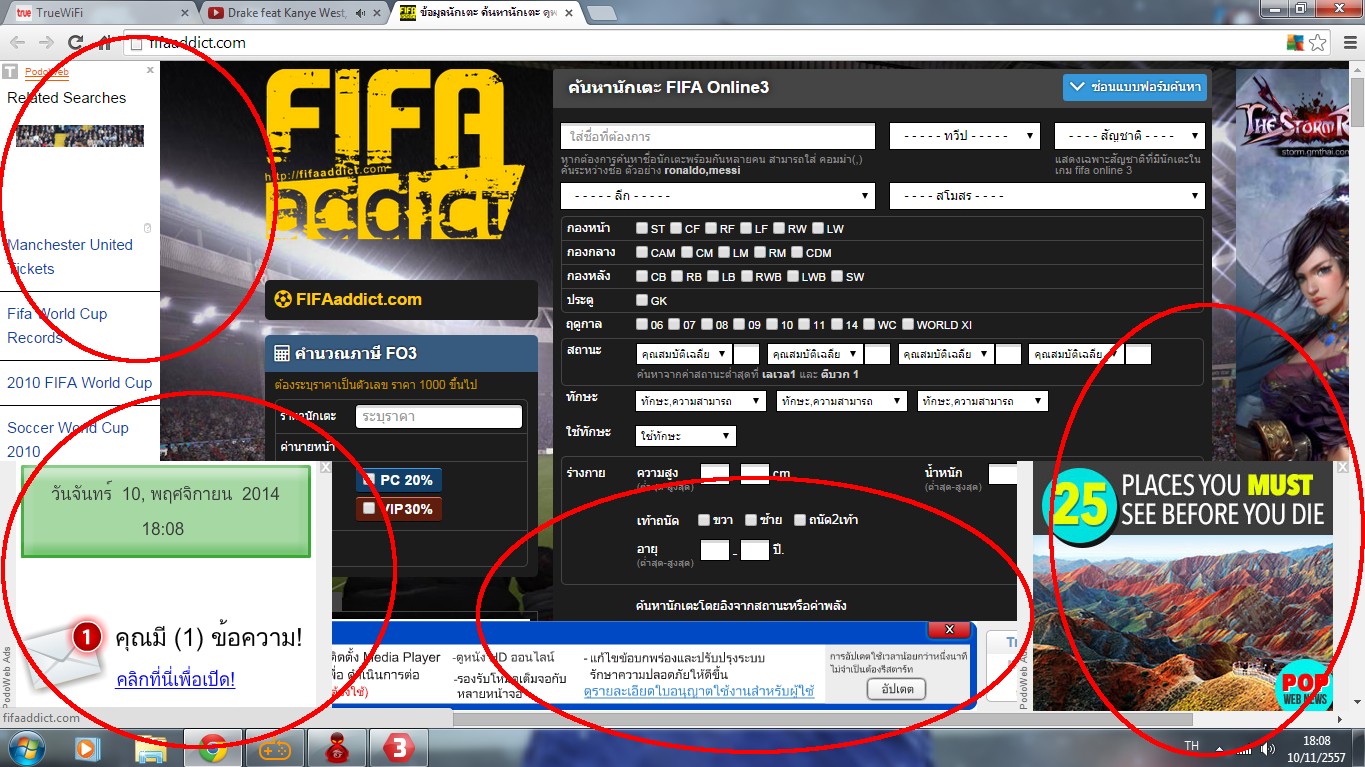Open the 2010 FIFA World Cup link
The height and width of the screenshot is (767, 1365).
point(80,383)
